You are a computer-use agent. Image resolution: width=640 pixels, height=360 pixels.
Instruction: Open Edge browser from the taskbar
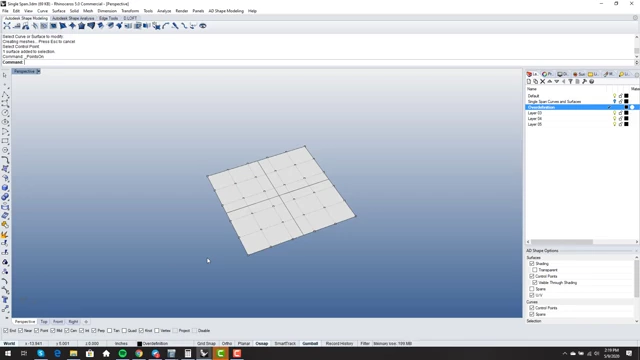point(57,353)
